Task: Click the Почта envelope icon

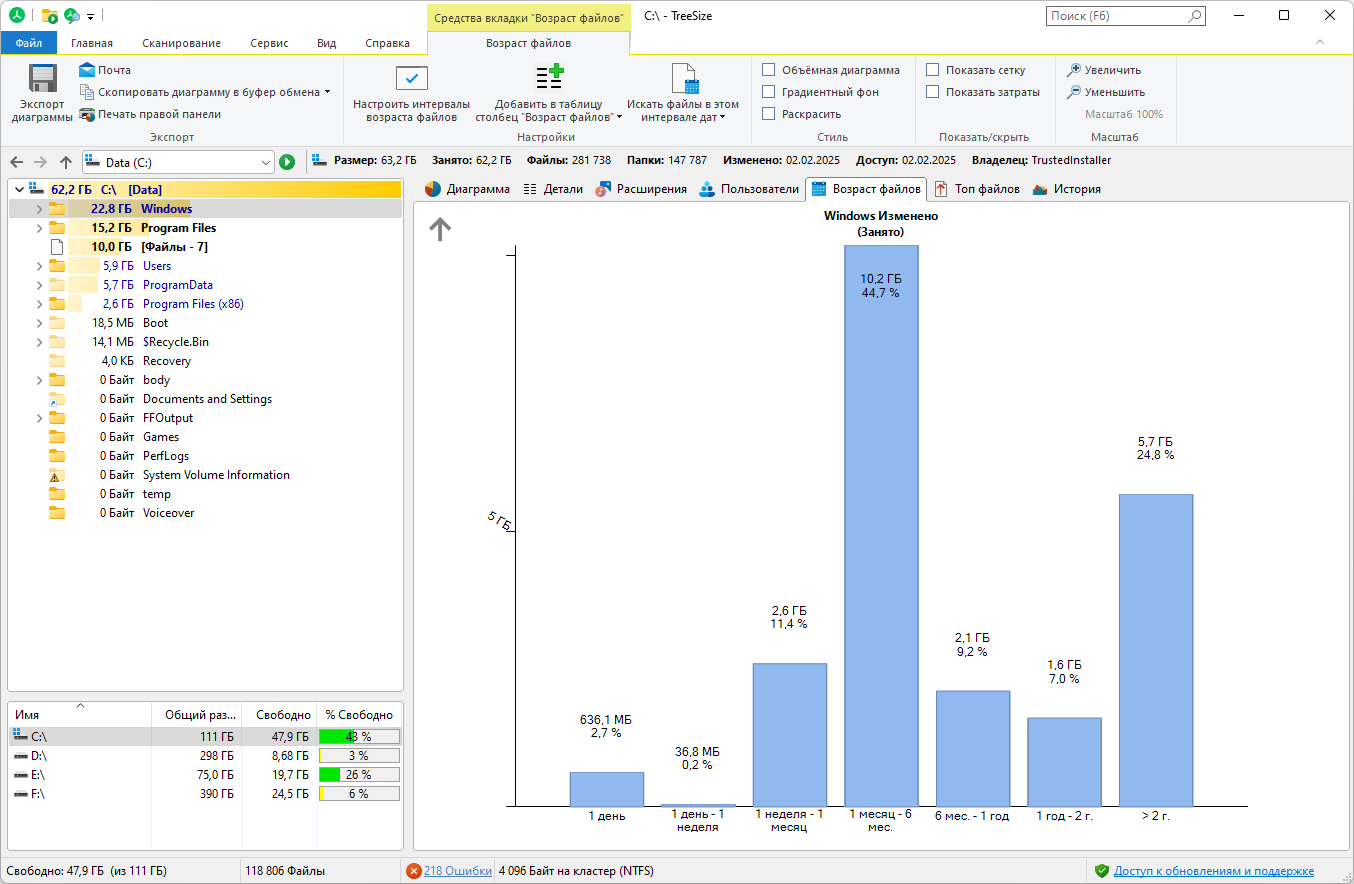Action: click(x=87, y=70)
